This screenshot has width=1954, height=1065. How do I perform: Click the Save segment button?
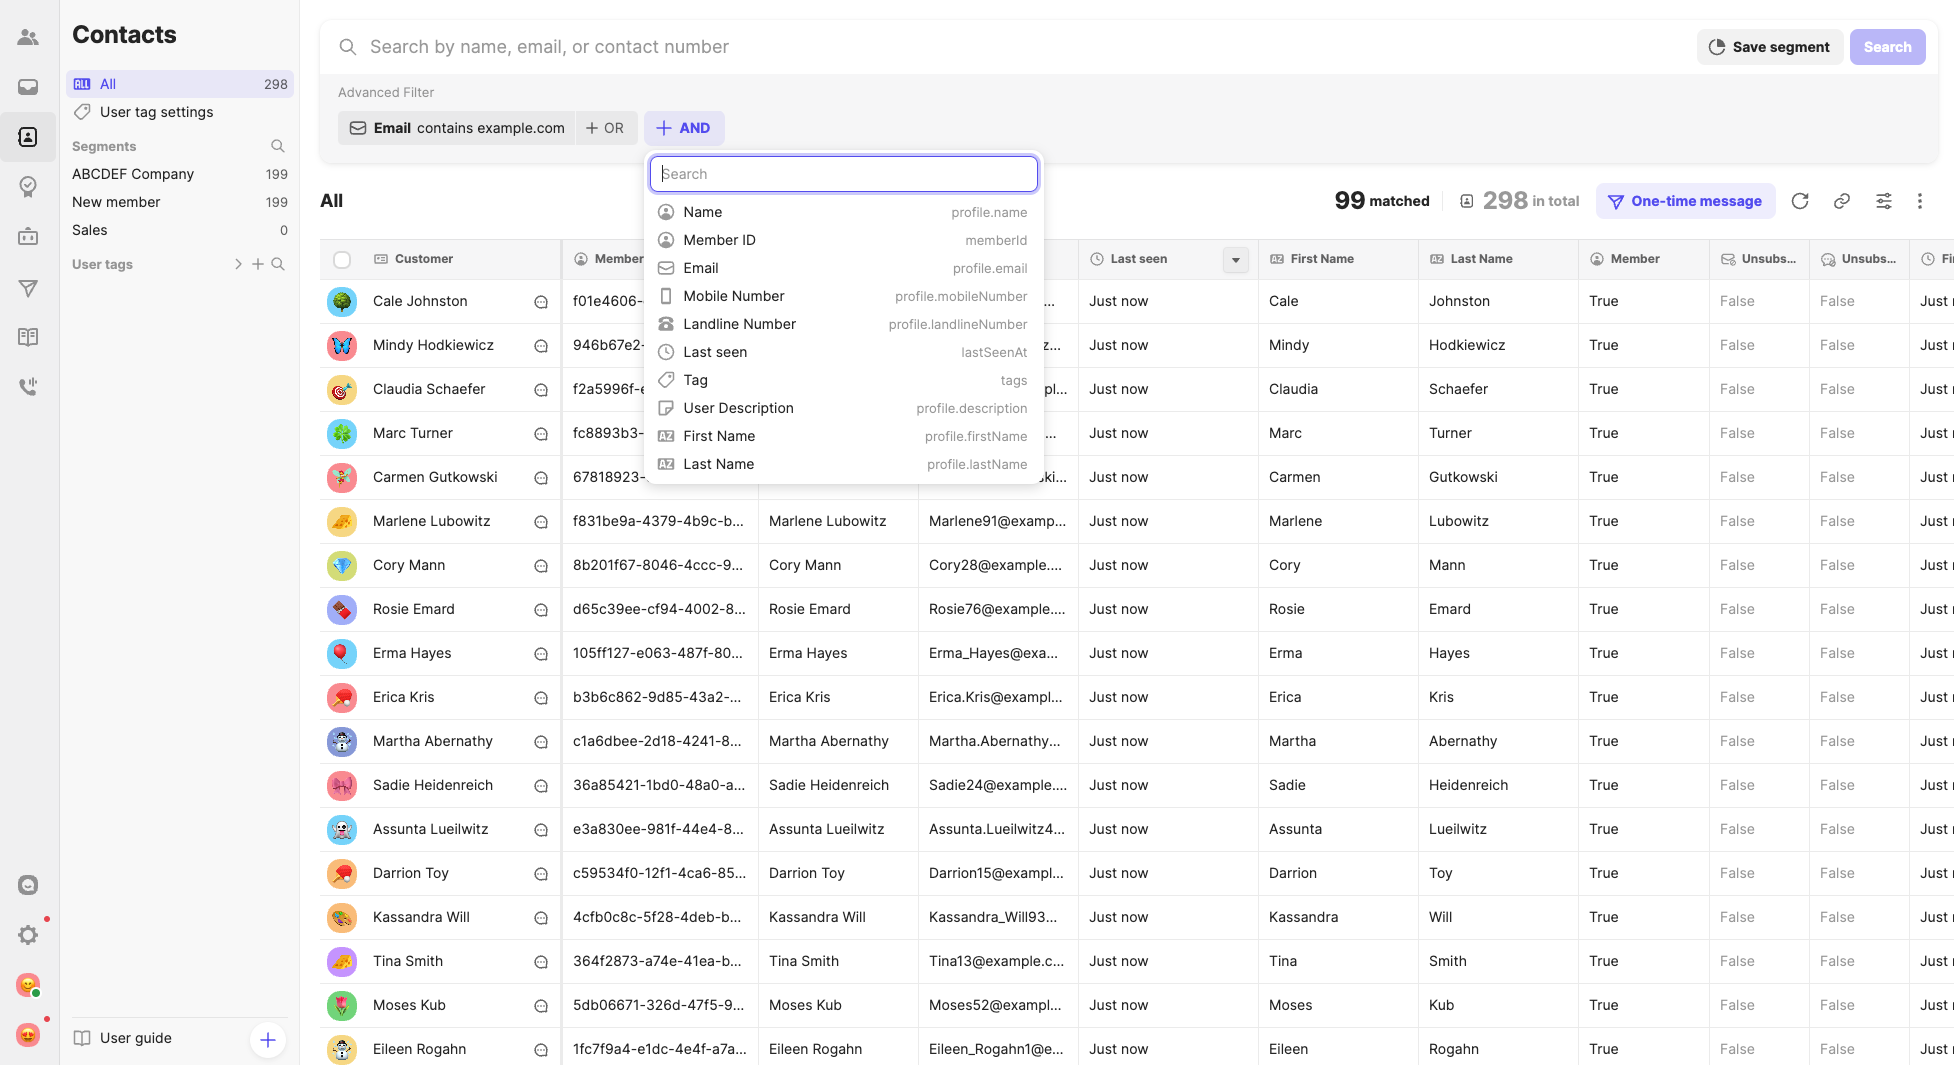tap(1770, 47)
